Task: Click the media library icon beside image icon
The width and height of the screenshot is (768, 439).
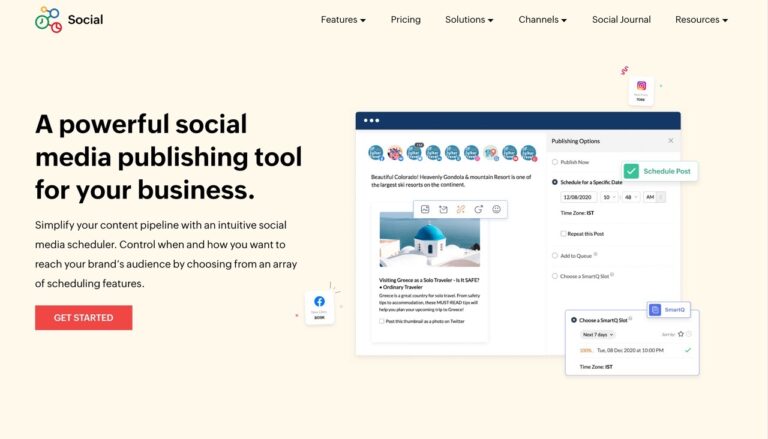Action: (x=443, y=209)
